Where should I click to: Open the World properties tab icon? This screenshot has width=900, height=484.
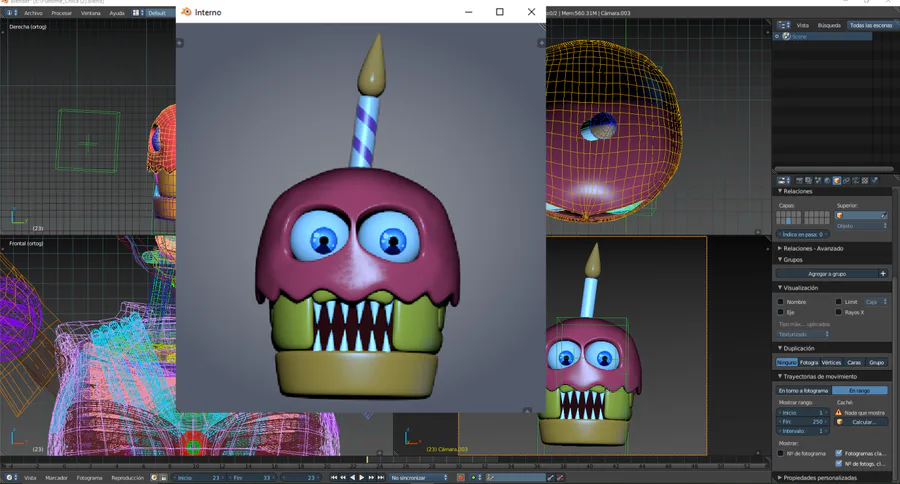(827, 180)
